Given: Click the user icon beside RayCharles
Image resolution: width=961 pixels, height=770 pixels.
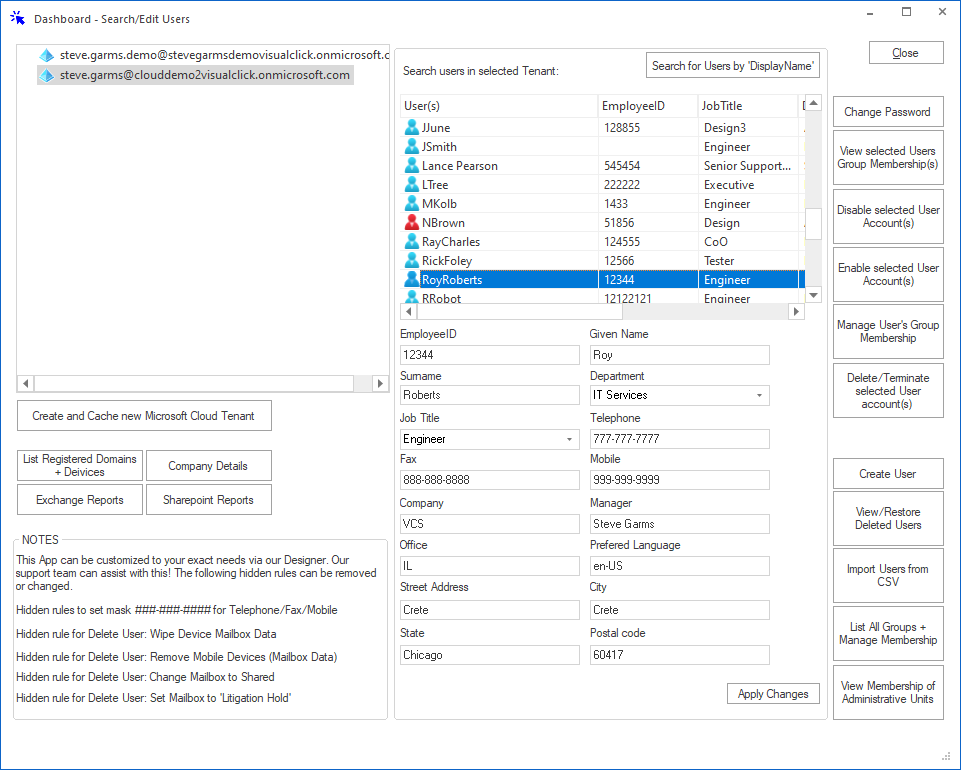Looking at the screenshot, I should click(412, 241).
